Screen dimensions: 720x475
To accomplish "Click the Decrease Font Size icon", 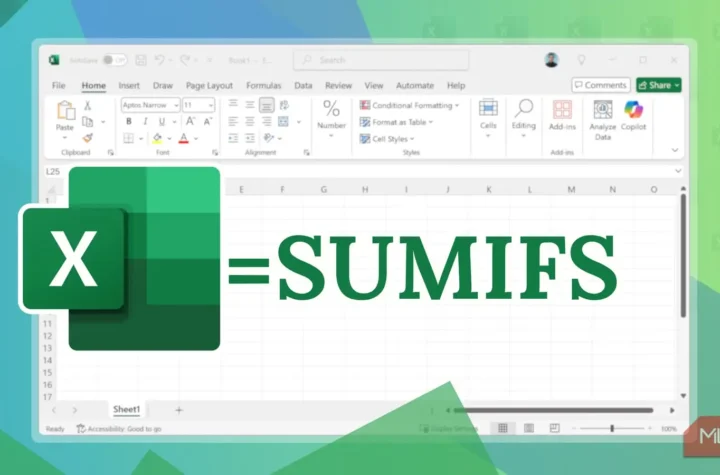I will (208, 121).
